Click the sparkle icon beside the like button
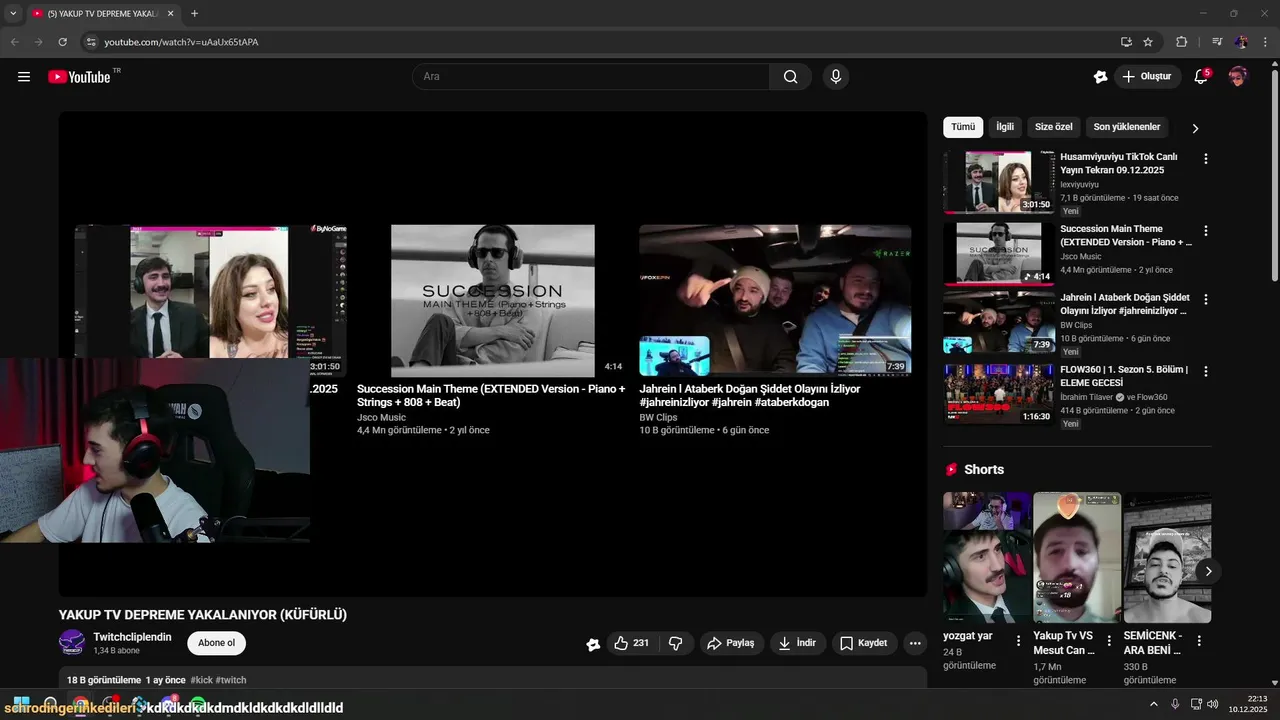 [x=593, y=644]
